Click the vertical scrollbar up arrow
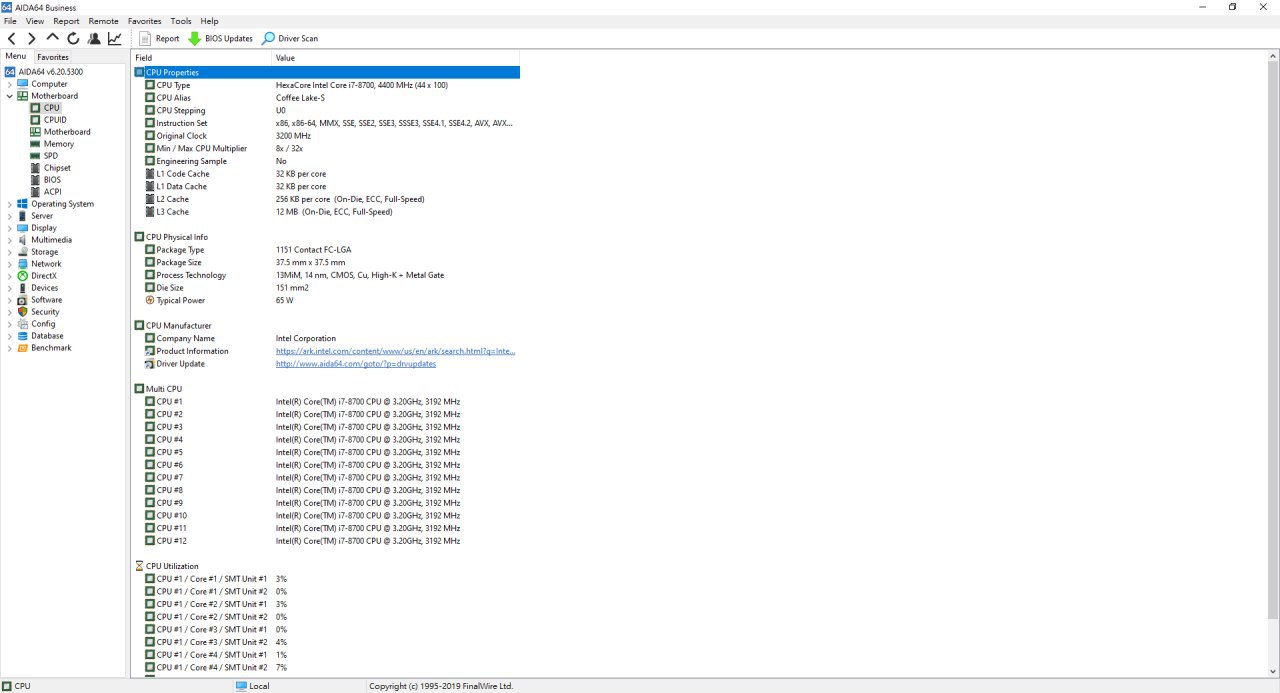This screenshot has height=693, width=1280. 1273,57
